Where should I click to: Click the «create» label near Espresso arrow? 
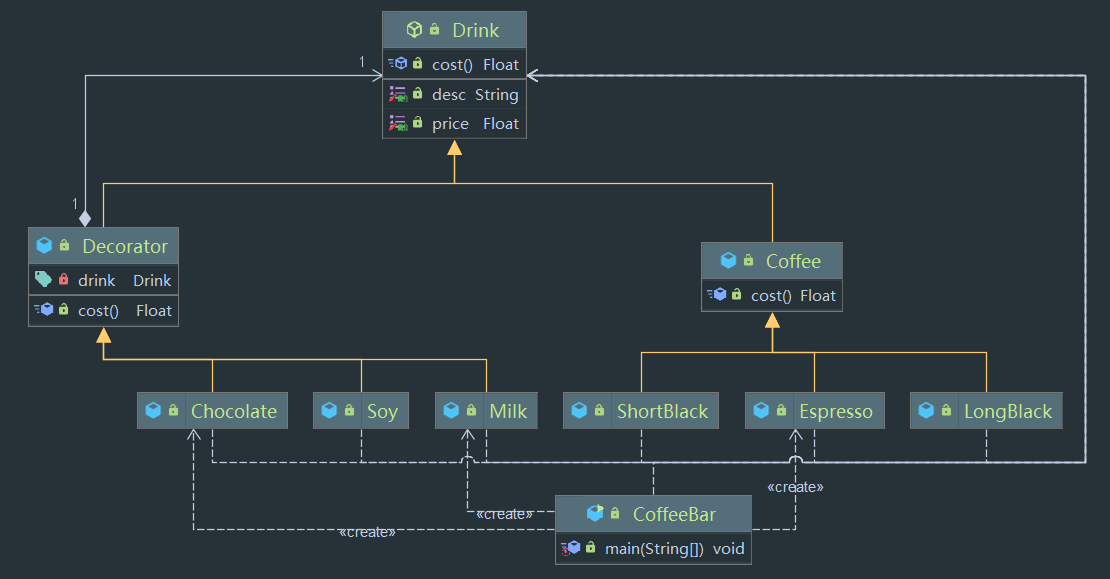coord(795,487)
